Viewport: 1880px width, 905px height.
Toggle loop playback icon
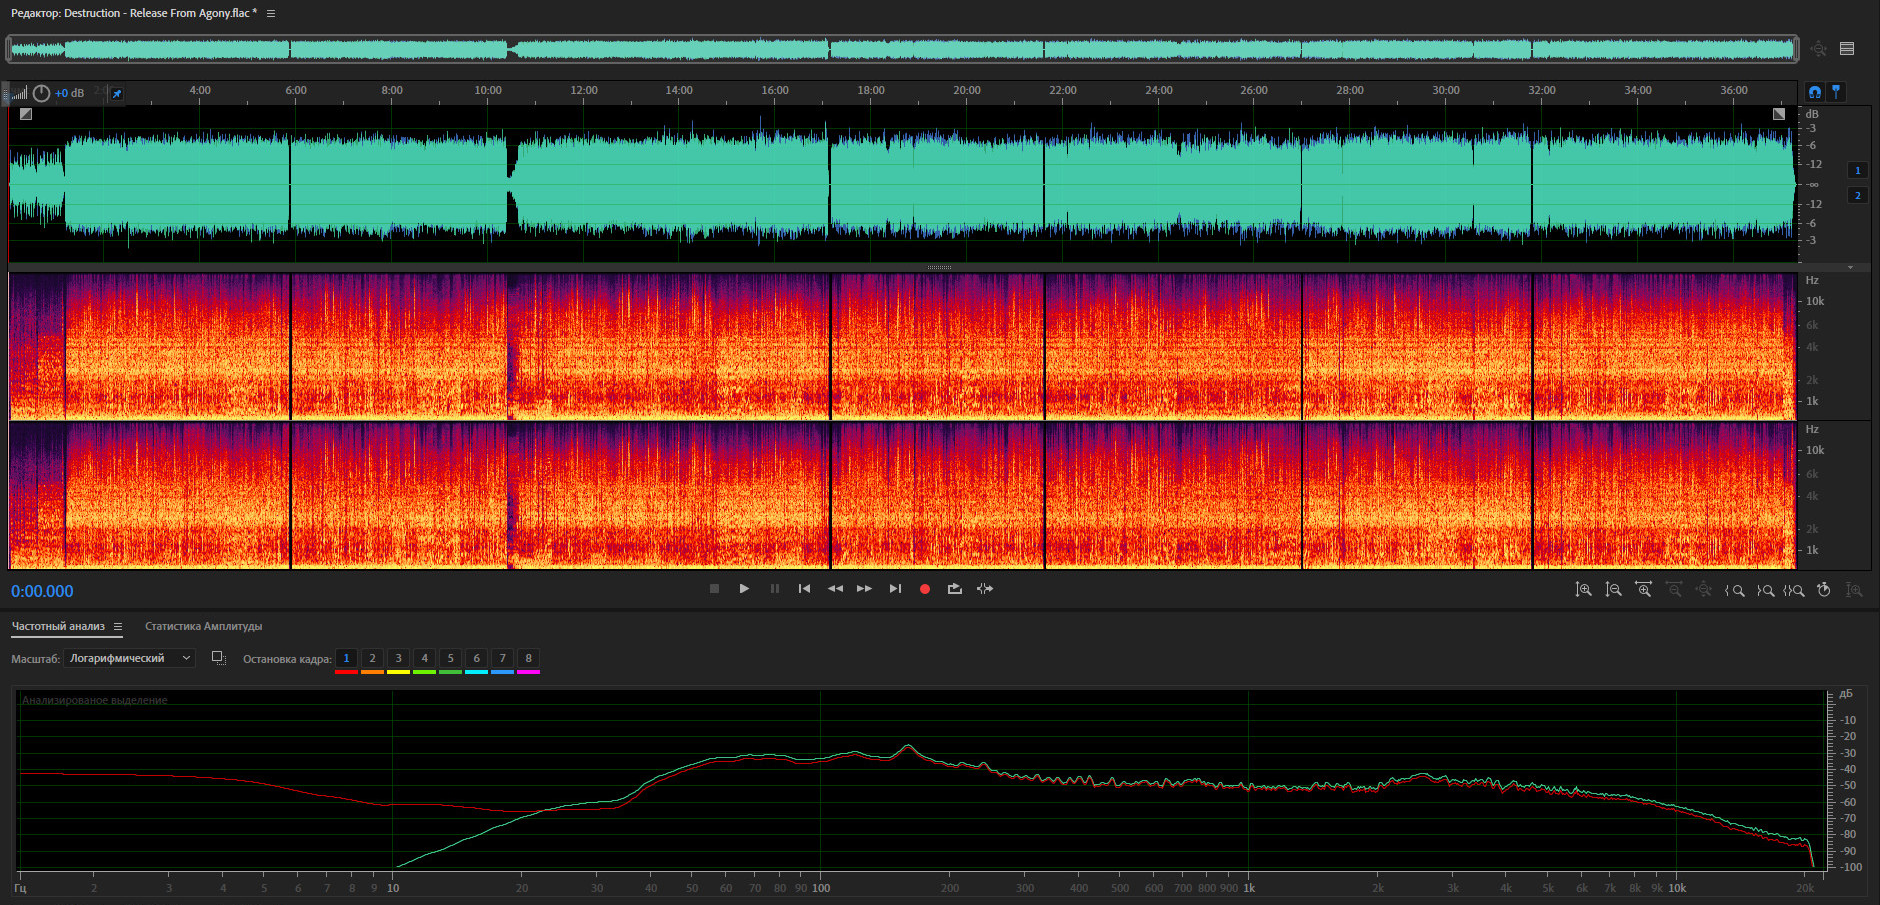(954, 589)
